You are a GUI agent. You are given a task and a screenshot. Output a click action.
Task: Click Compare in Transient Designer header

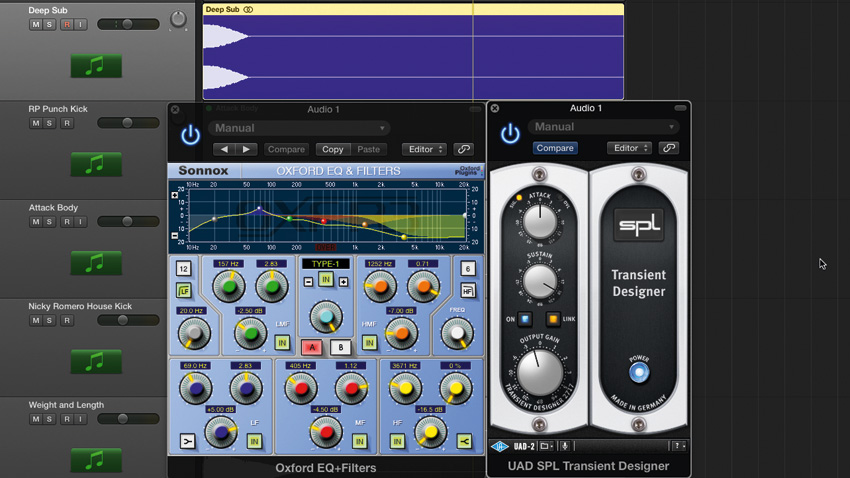tap(555, 148)
